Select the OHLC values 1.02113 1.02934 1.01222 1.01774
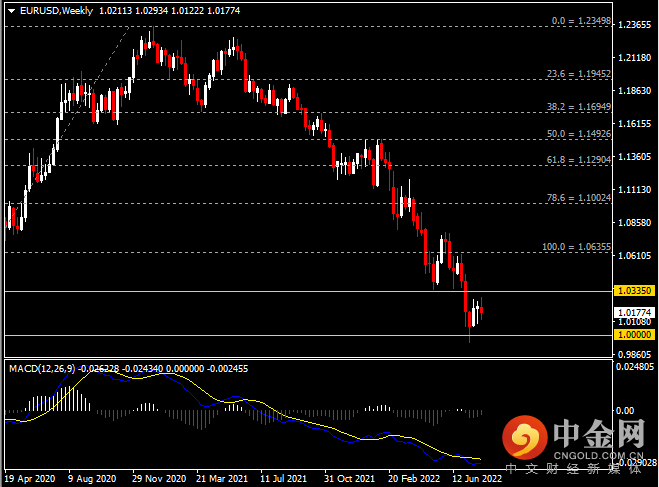Viewport: 659px width, 487px height. [169, 11]
